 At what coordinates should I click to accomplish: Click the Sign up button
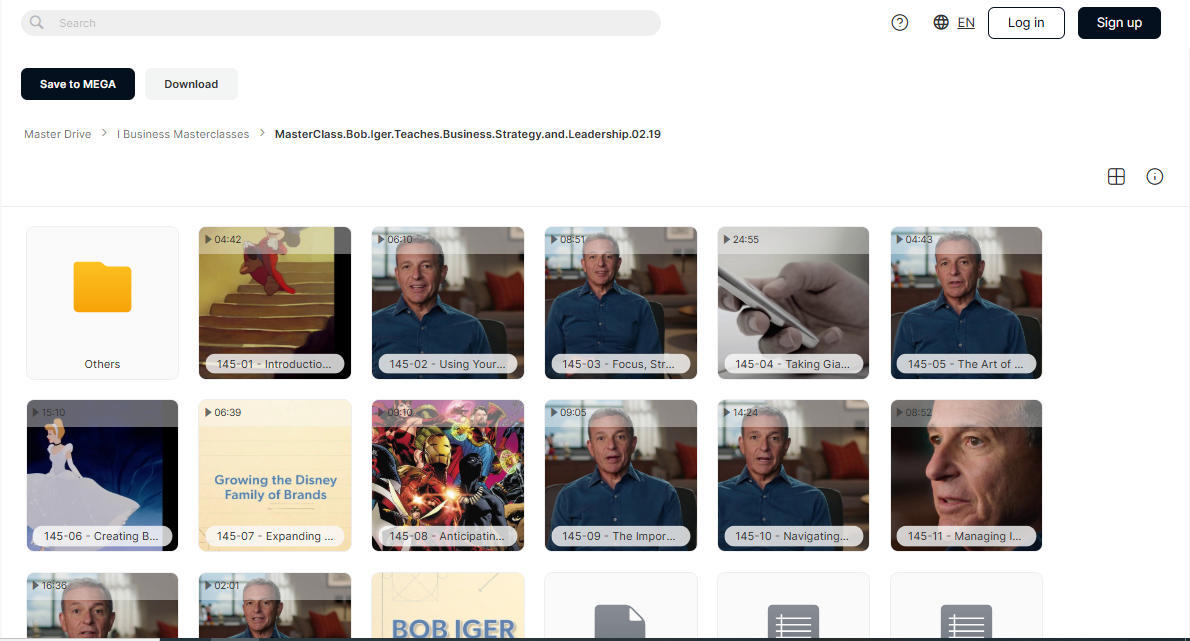pos(1119,23)
